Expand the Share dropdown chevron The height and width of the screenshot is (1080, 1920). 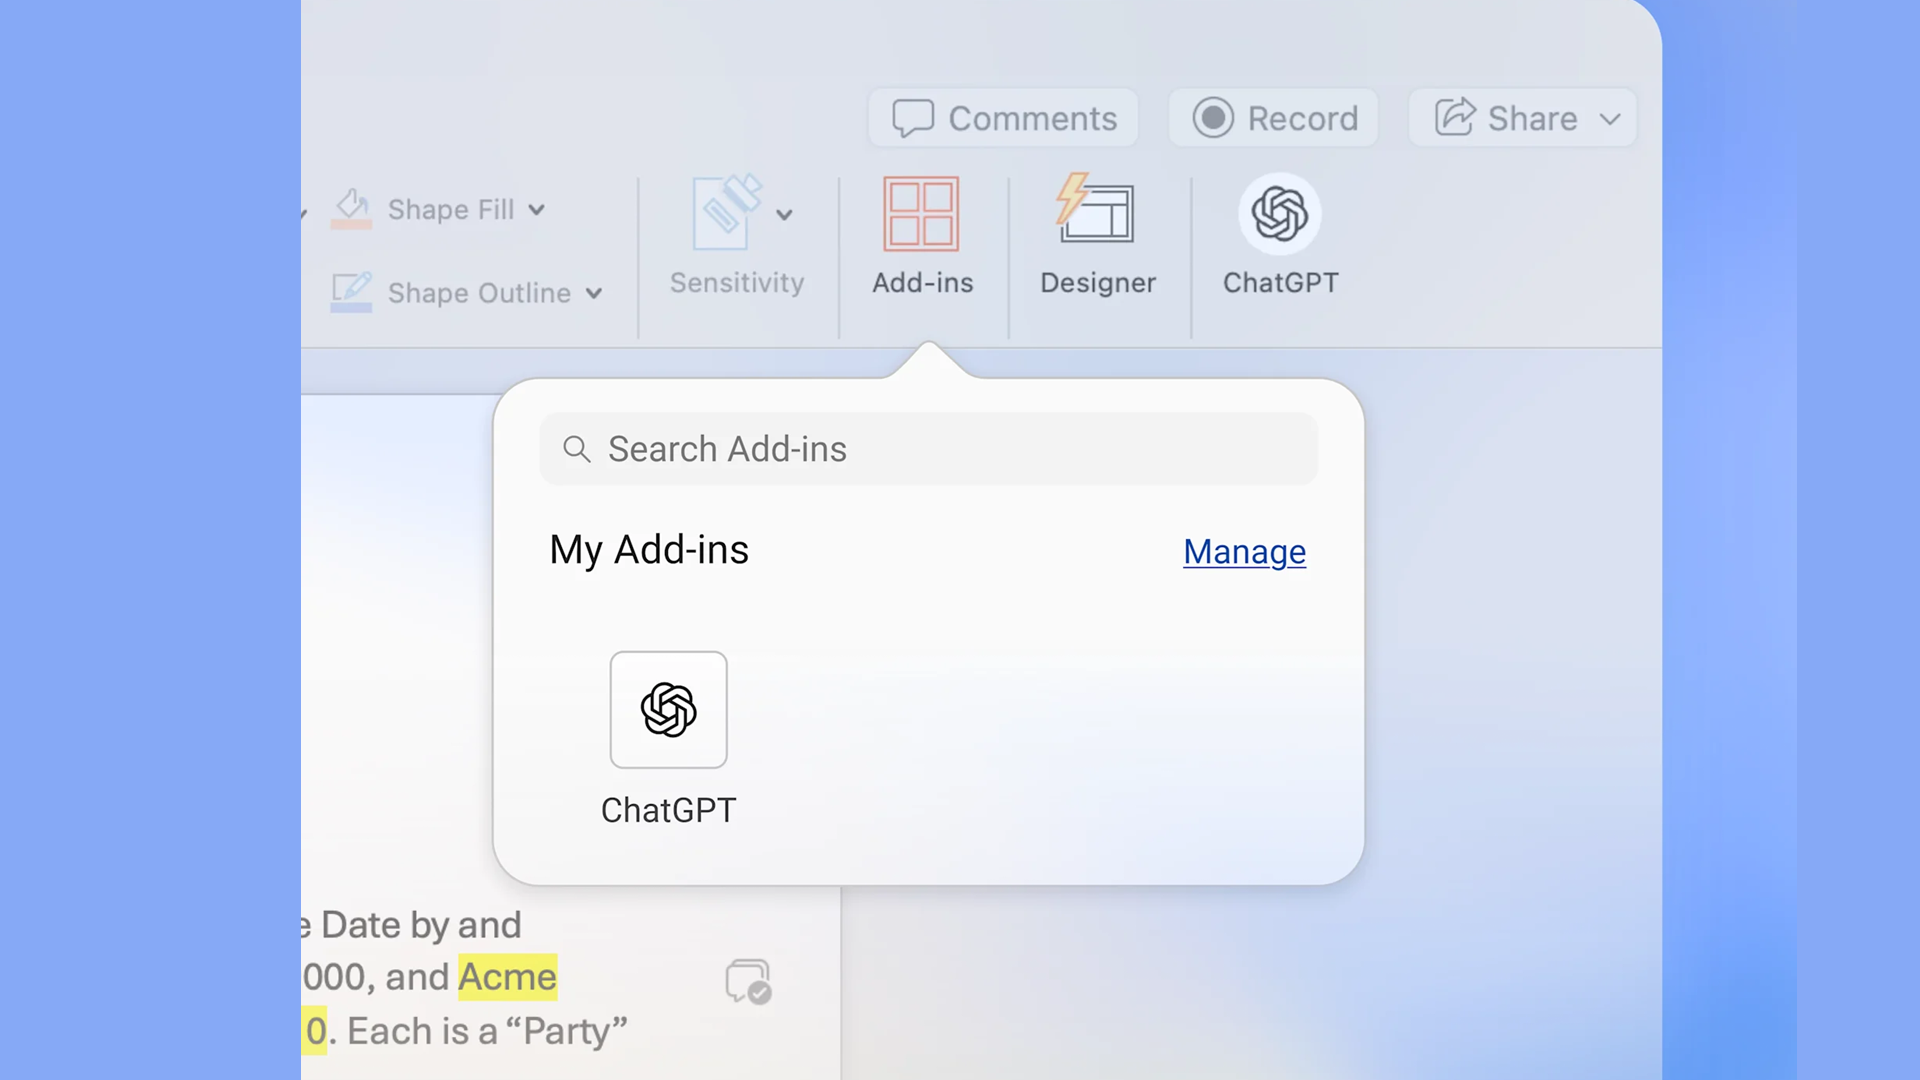[x=1610, y=119]
